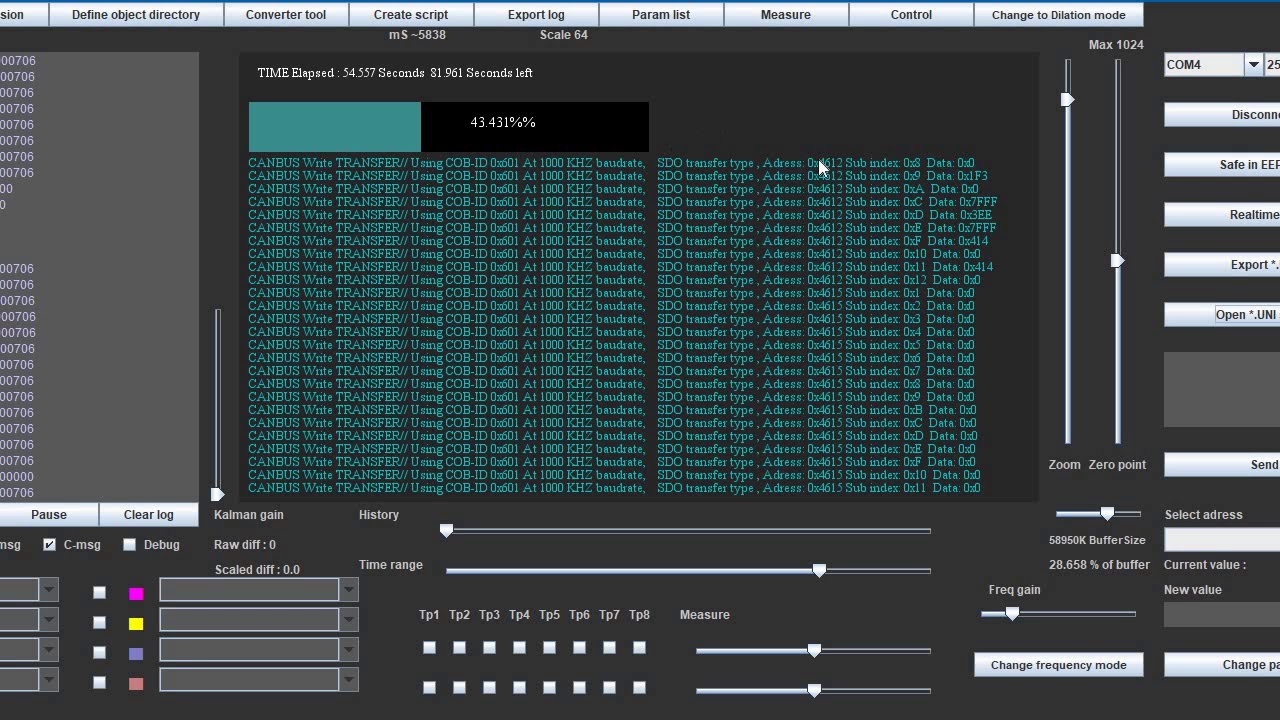The image size is (1280, 720).
Task: Select log line with Data: 0x1F3
Action: [x=618, y=176]
